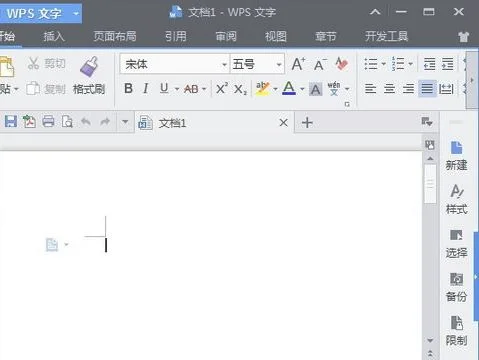This screenshot has width=479, height=360.
Task: Switch to the 开发工具 tab
Action: [x=386, y=36]
